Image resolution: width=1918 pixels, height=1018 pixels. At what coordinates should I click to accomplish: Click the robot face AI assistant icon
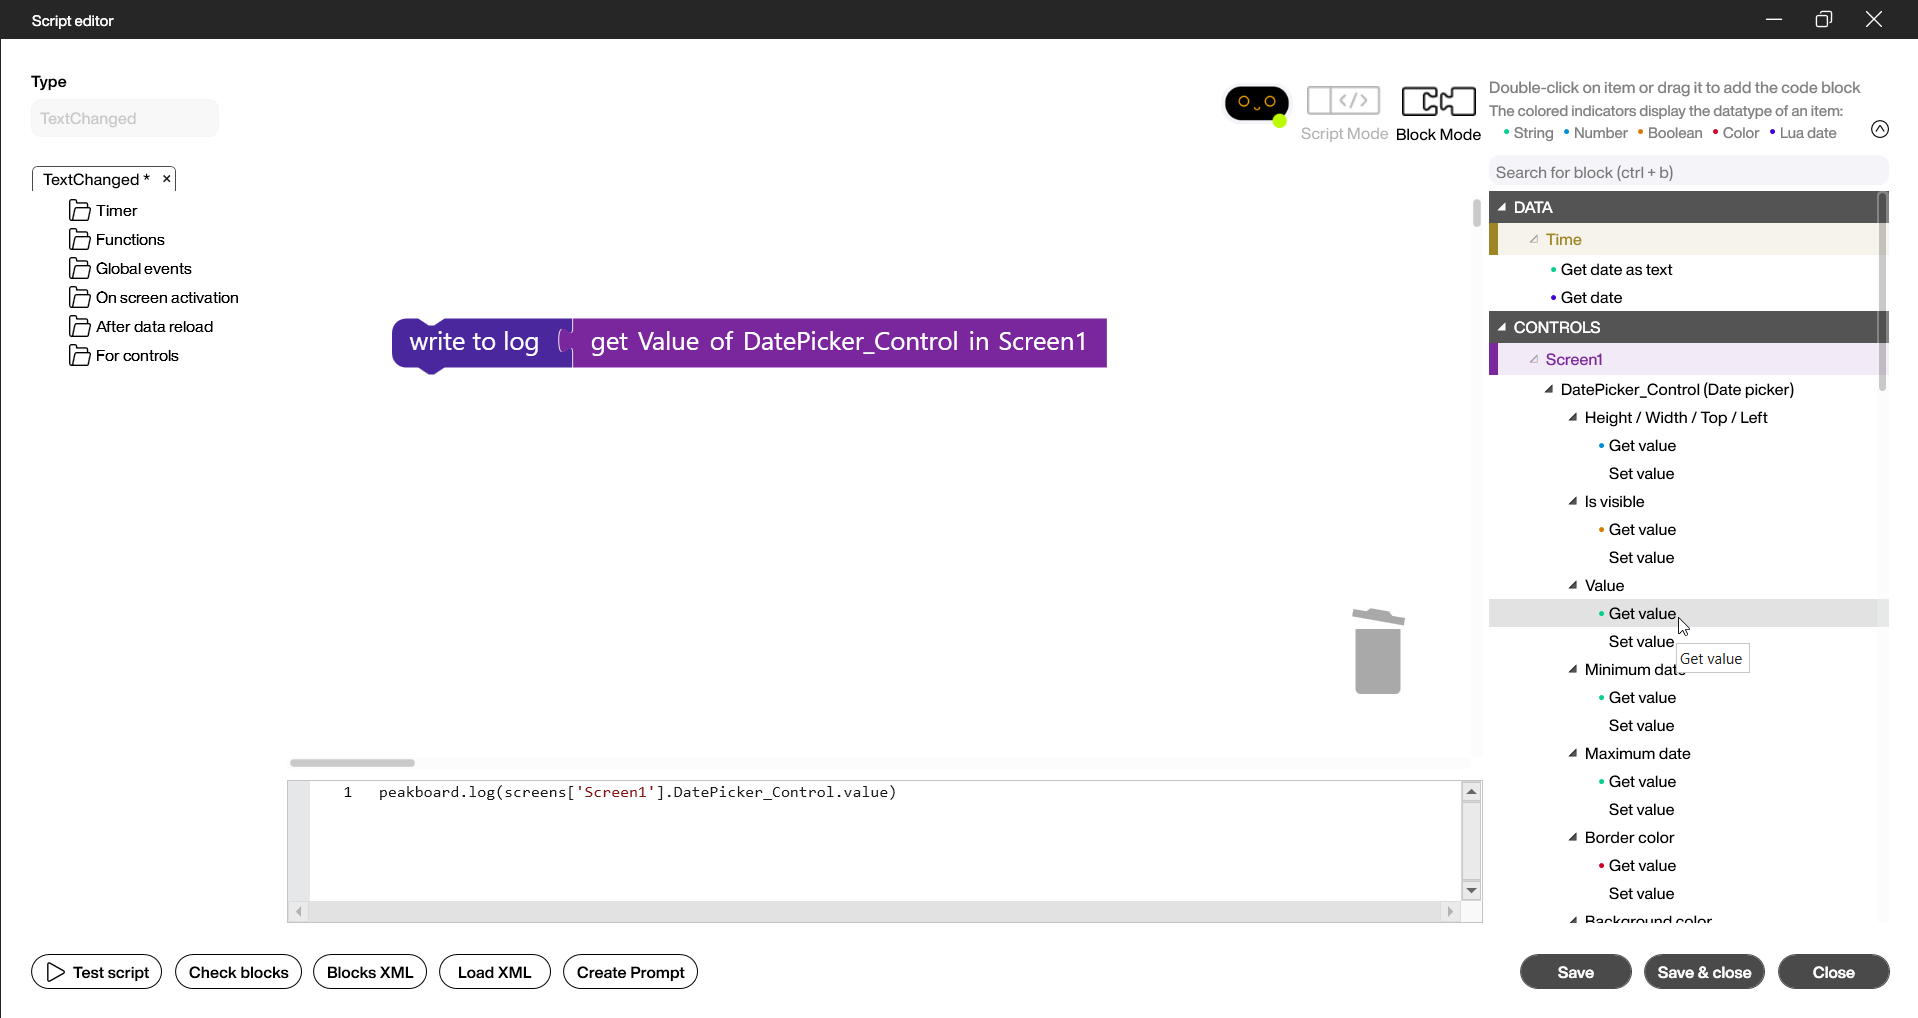[x=1256, y=103]
